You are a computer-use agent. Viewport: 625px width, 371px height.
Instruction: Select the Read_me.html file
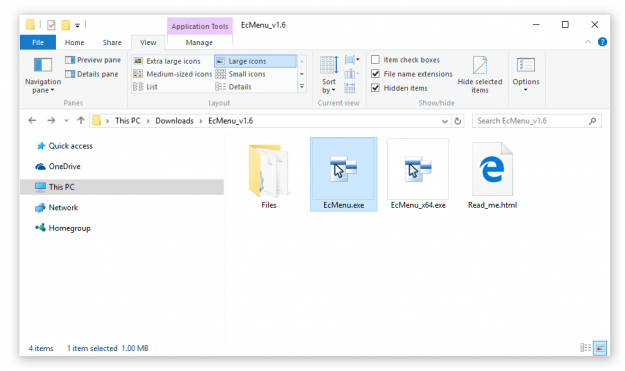[492, 176]
